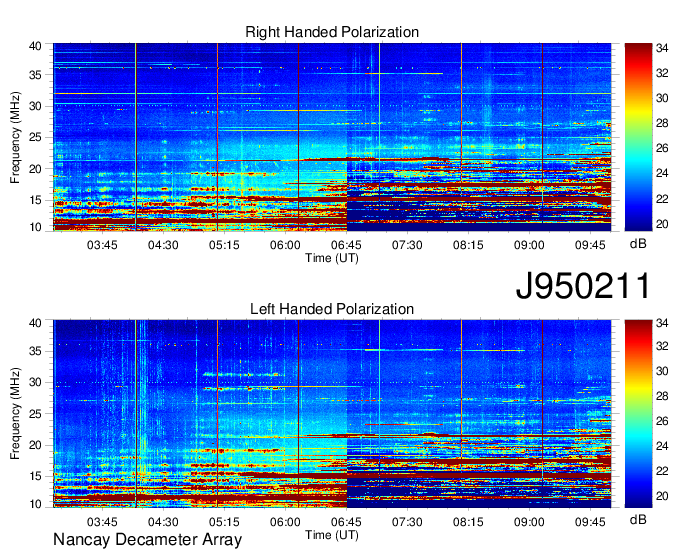Click the 09:00 time tick under Left Handed plot
680x552 pixels.
(x=529, y=522)
